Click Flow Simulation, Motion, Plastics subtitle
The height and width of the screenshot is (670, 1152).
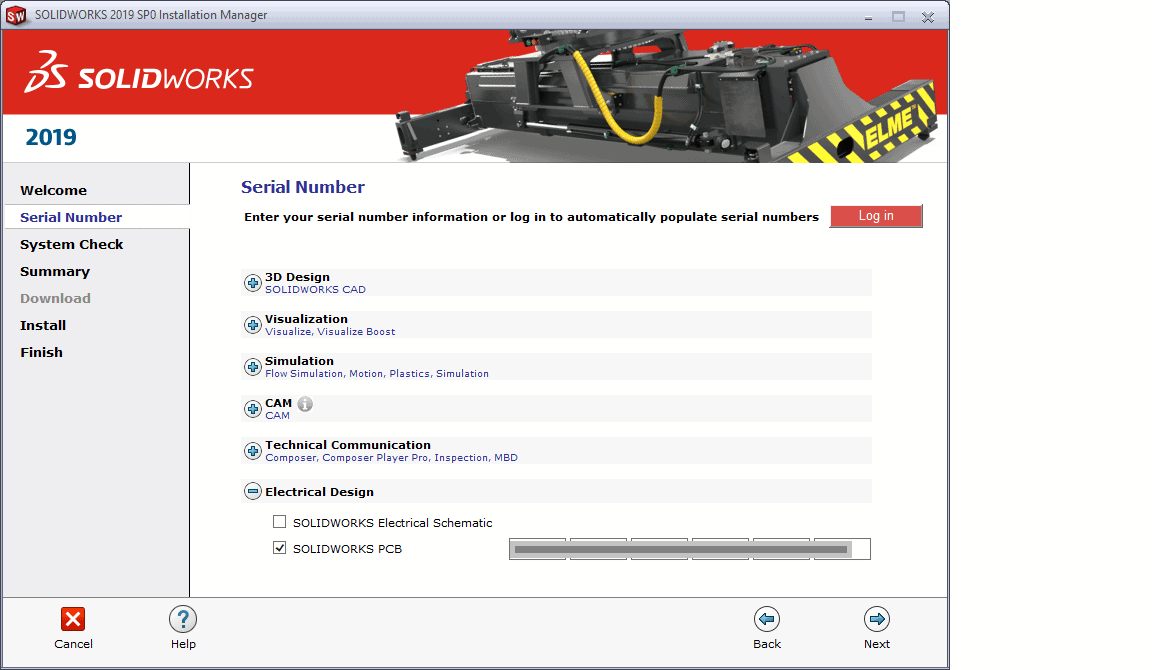pyautogui.click(x=377, y=374)
